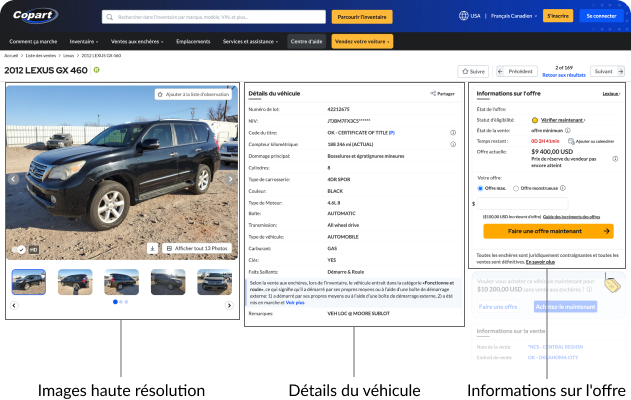Viewport: 631px width, 400px height.
Task: Open the Français Canadien language dropdown
Action: (515, 16)
